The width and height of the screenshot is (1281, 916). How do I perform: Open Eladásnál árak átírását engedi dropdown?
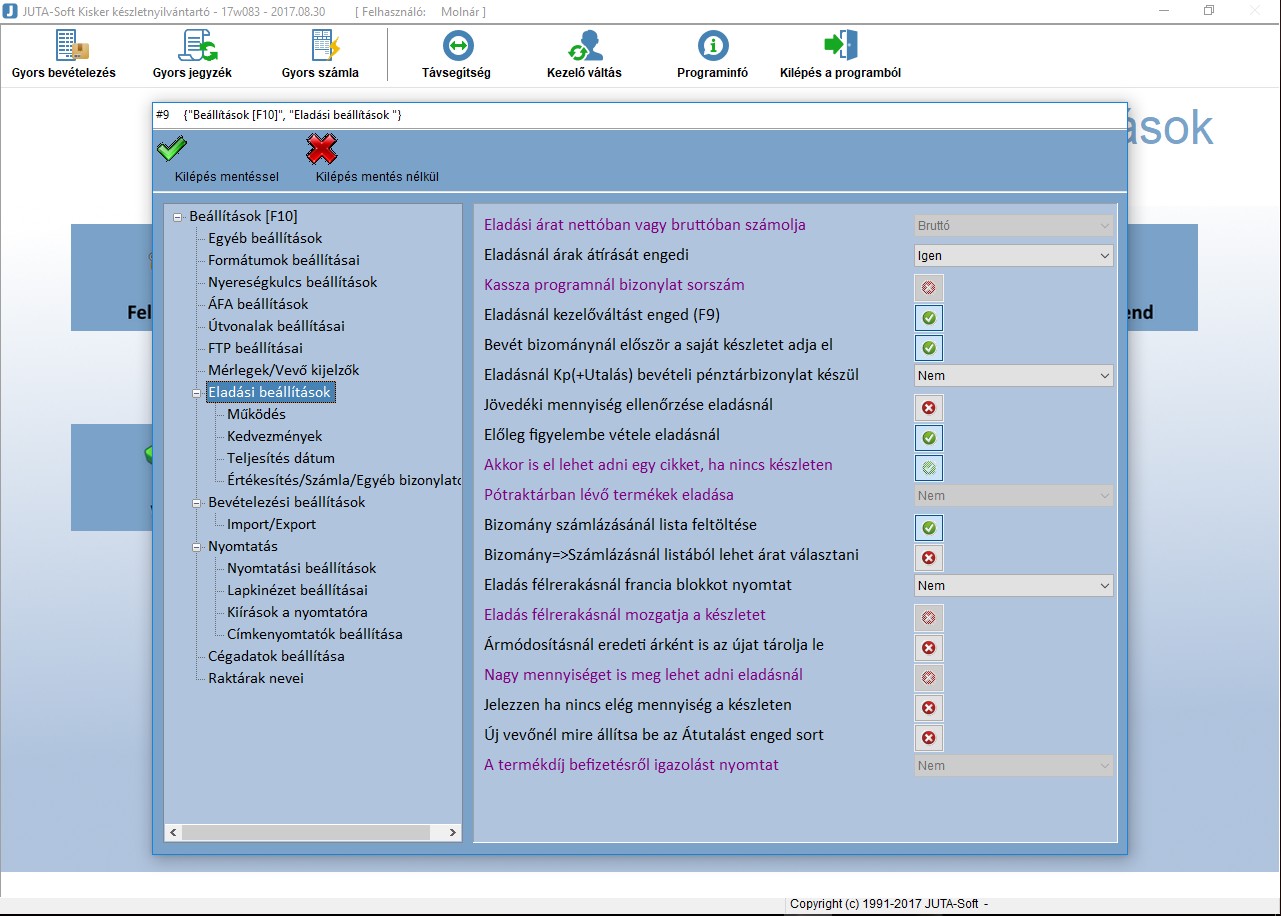point(1013,256)
